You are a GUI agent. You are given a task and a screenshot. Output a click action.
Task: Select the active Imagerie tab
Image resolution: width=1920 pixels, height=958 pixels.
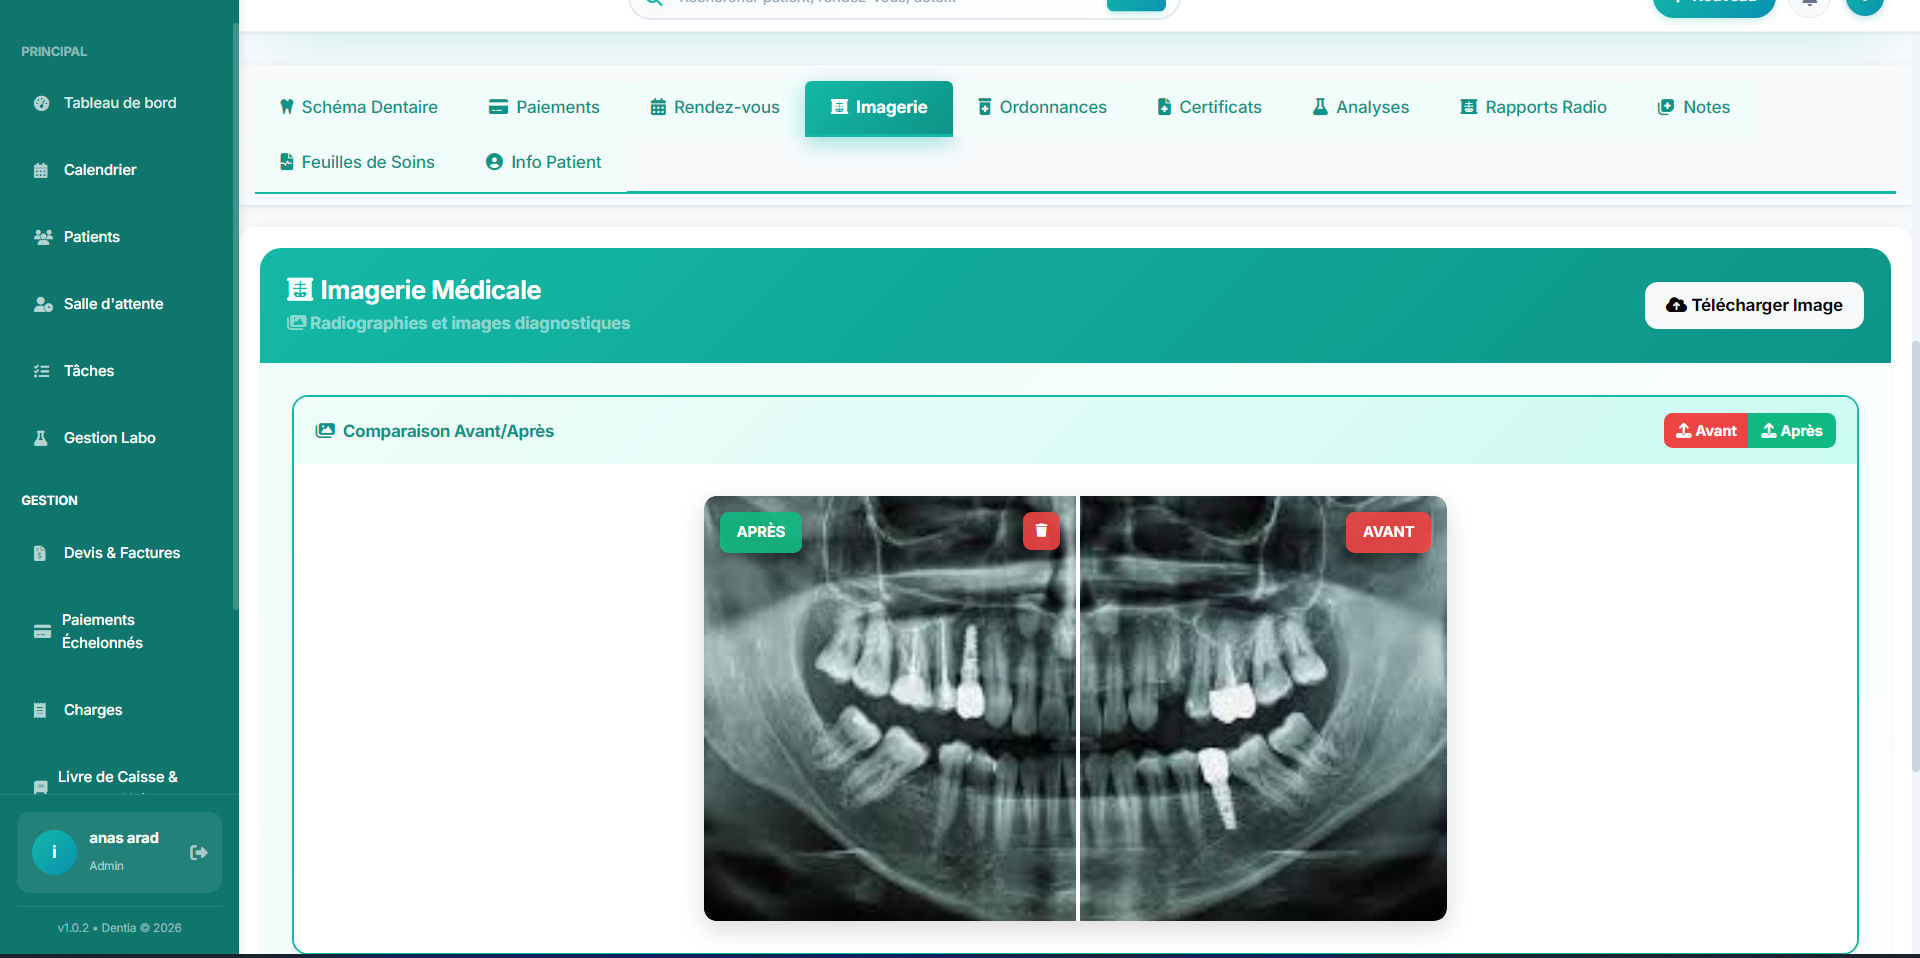(x=879, y=107)
